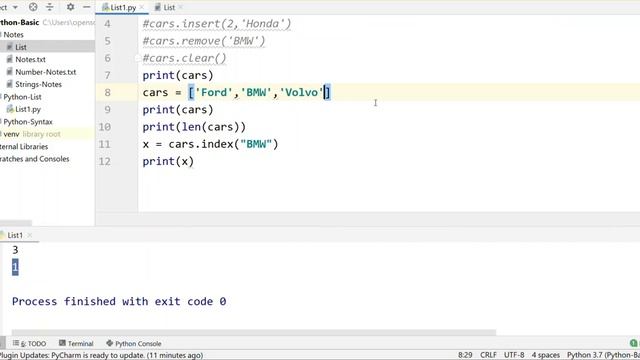Click output value 3 in console
This screenshot has width=640, height=360.
click(x=15, y=250)
